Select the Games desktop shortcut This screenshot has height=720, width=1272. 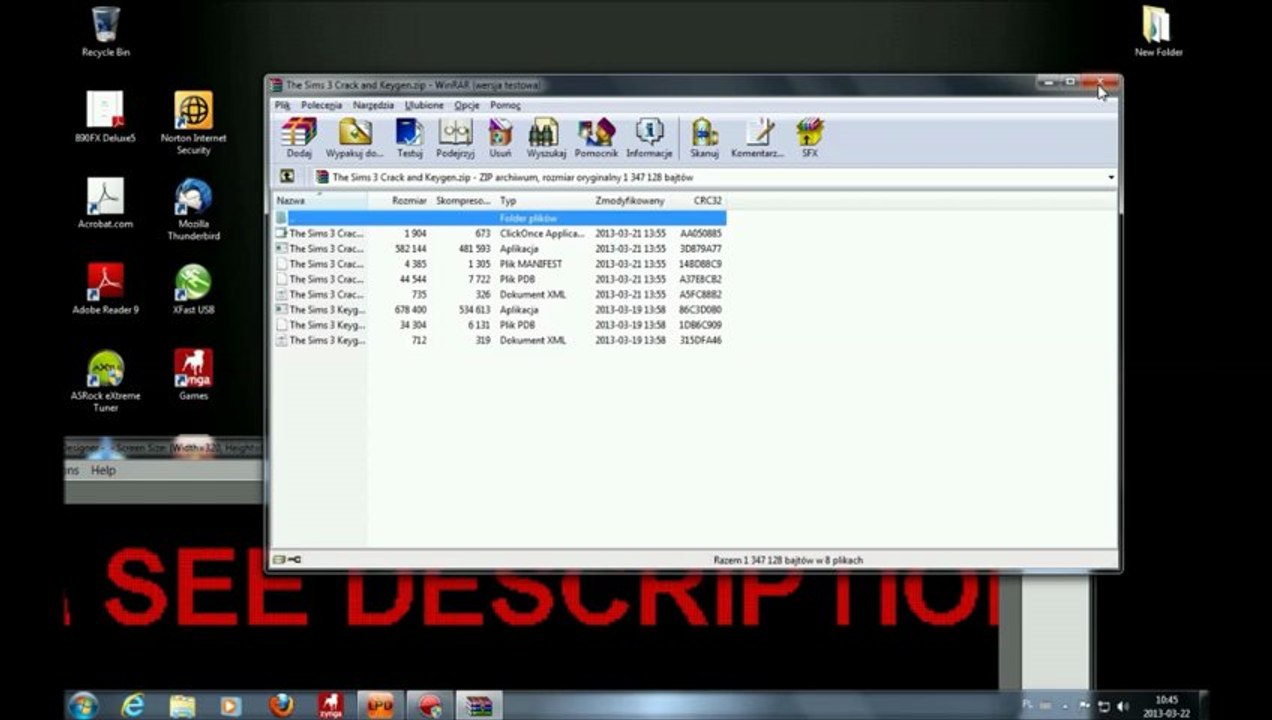pyautogui.click(x=193, y=375)
